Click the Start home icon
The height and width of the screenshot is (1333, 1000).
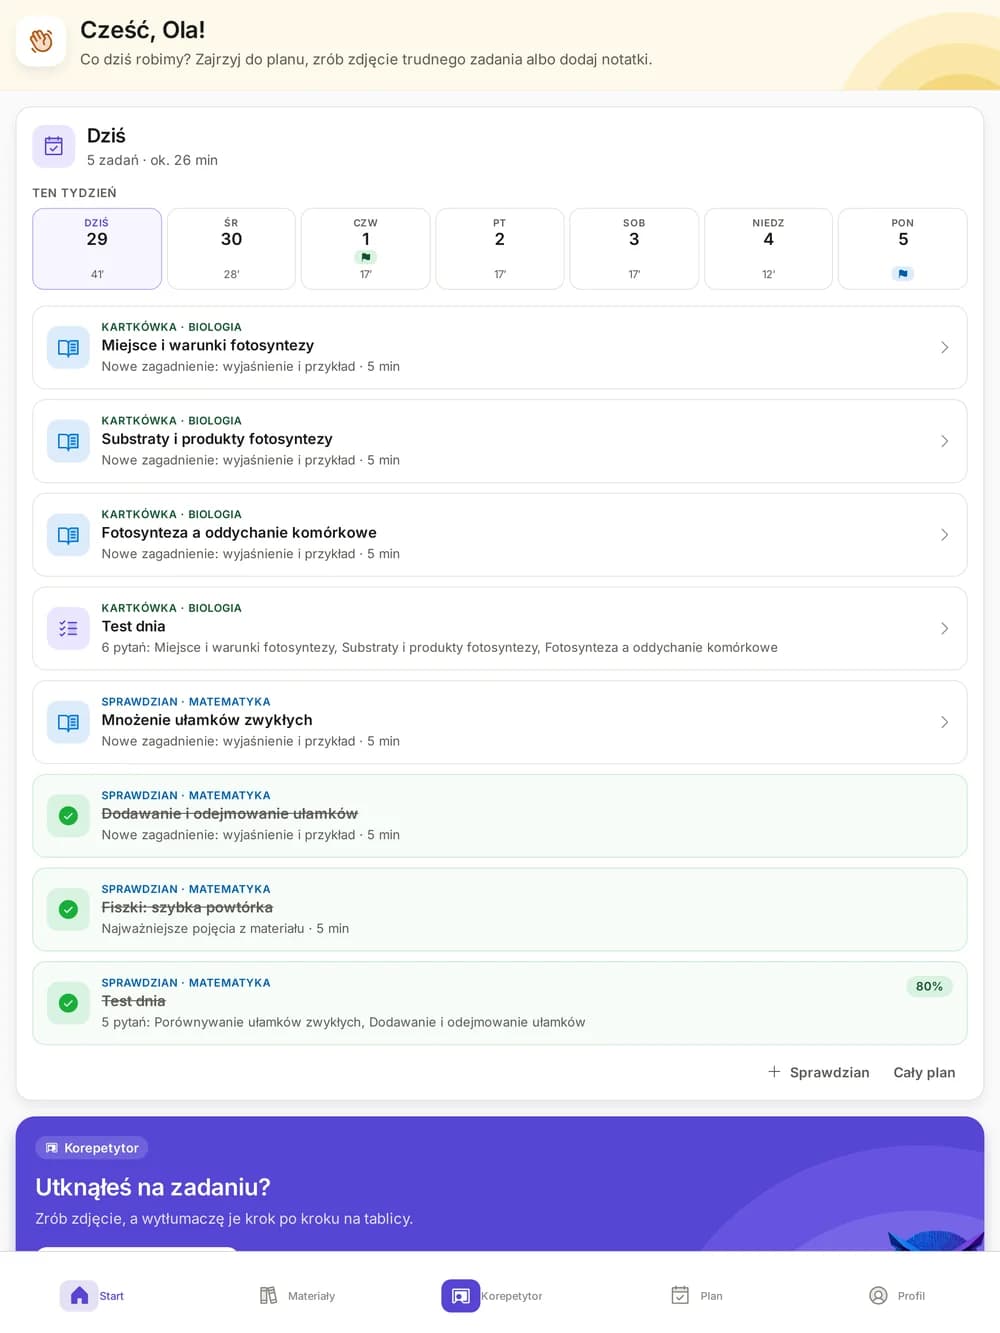79,1296
